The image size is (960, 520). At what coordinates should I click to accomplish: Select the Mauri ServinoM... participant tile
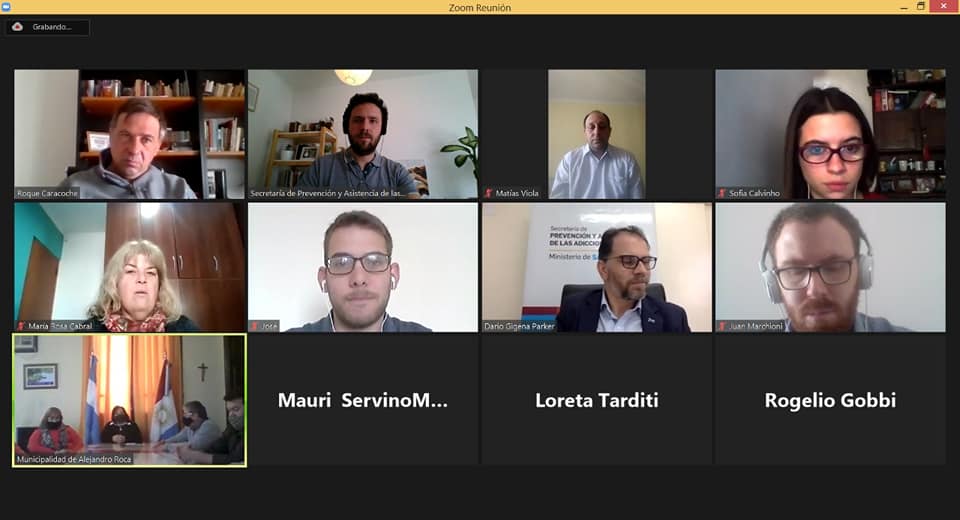pyautogui.click(x=362, y=401)
